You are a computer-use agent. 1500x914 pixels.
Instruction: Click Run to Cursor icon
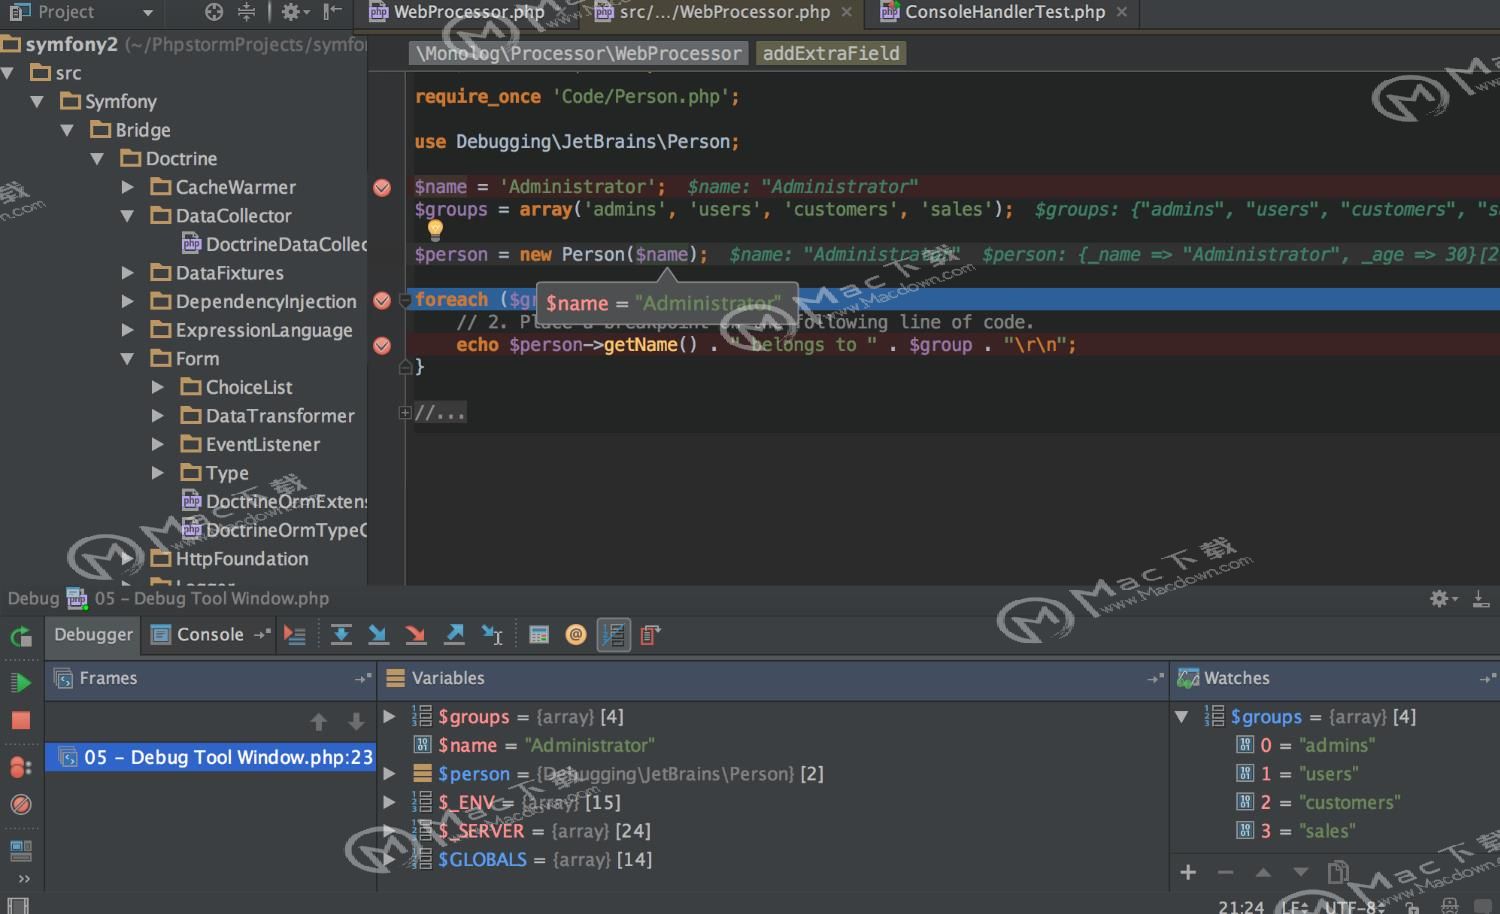(492, 635)
